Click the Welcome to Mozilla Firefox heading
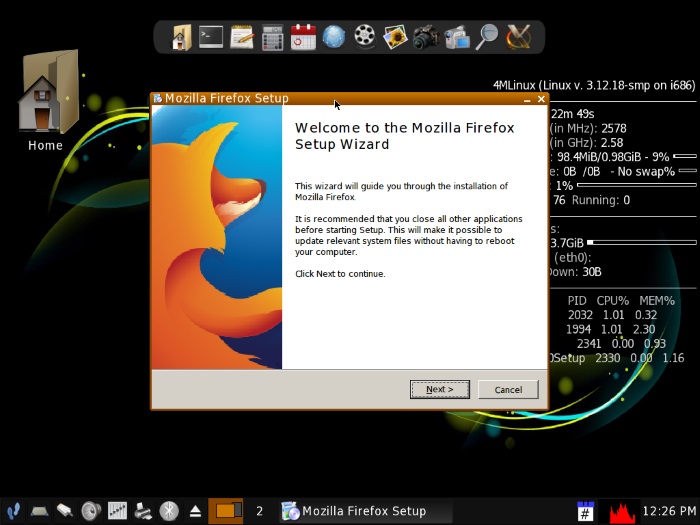700x525 pixels. pos(404,136)
